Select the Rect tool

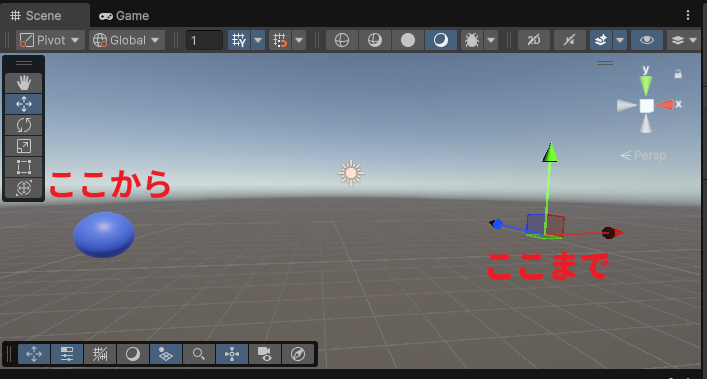point(23,167)
